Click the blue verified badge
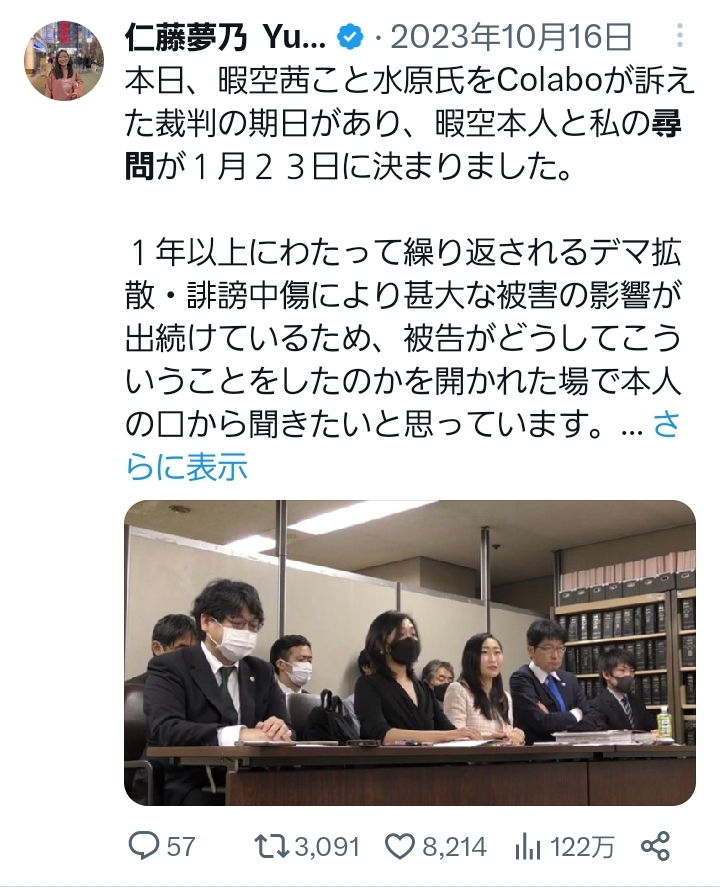The image size is (720, 889). pos(350,38)
